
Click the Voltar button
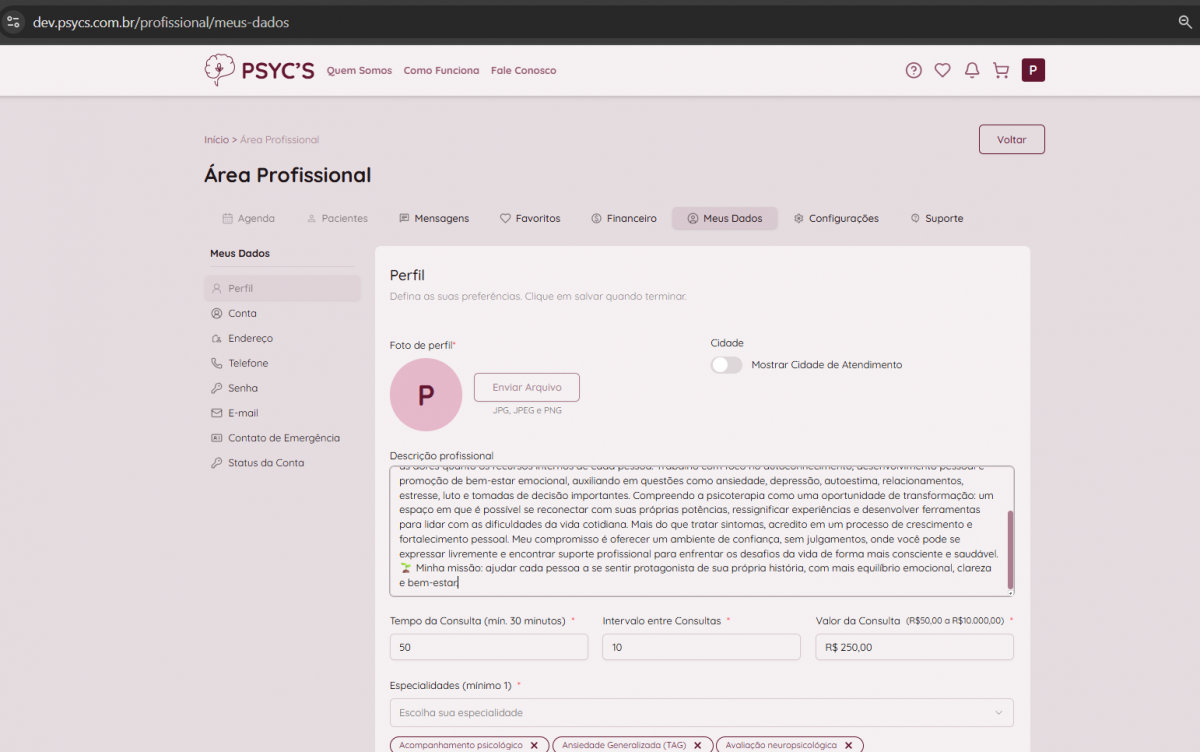click(1011, 140)
